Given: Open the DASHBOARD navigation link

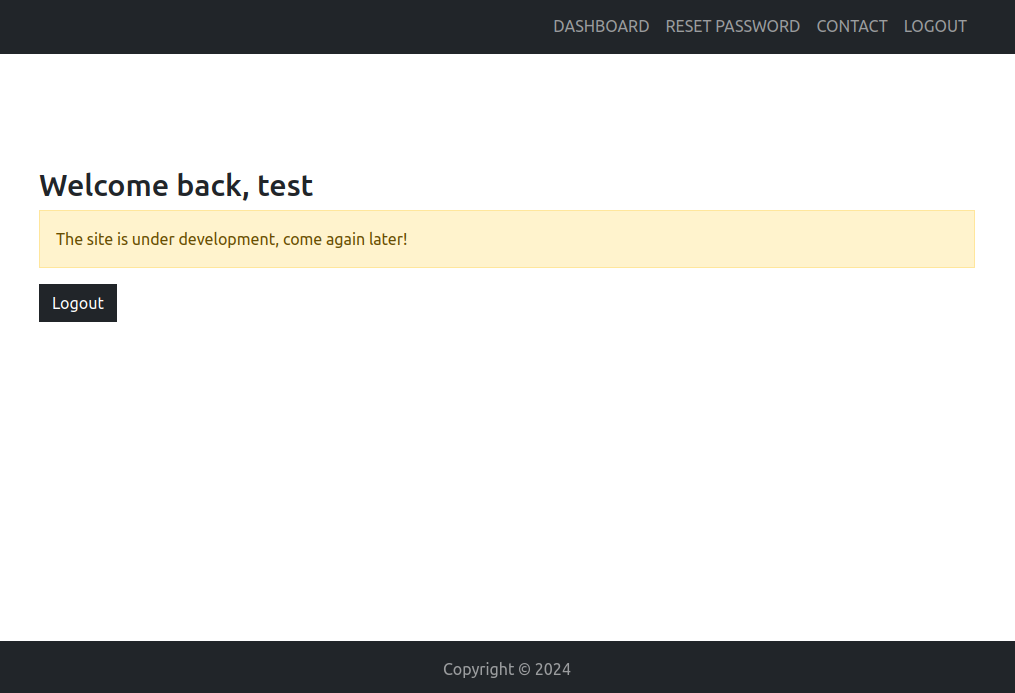Looking at the screenshot, I should (x=601, y=27).
